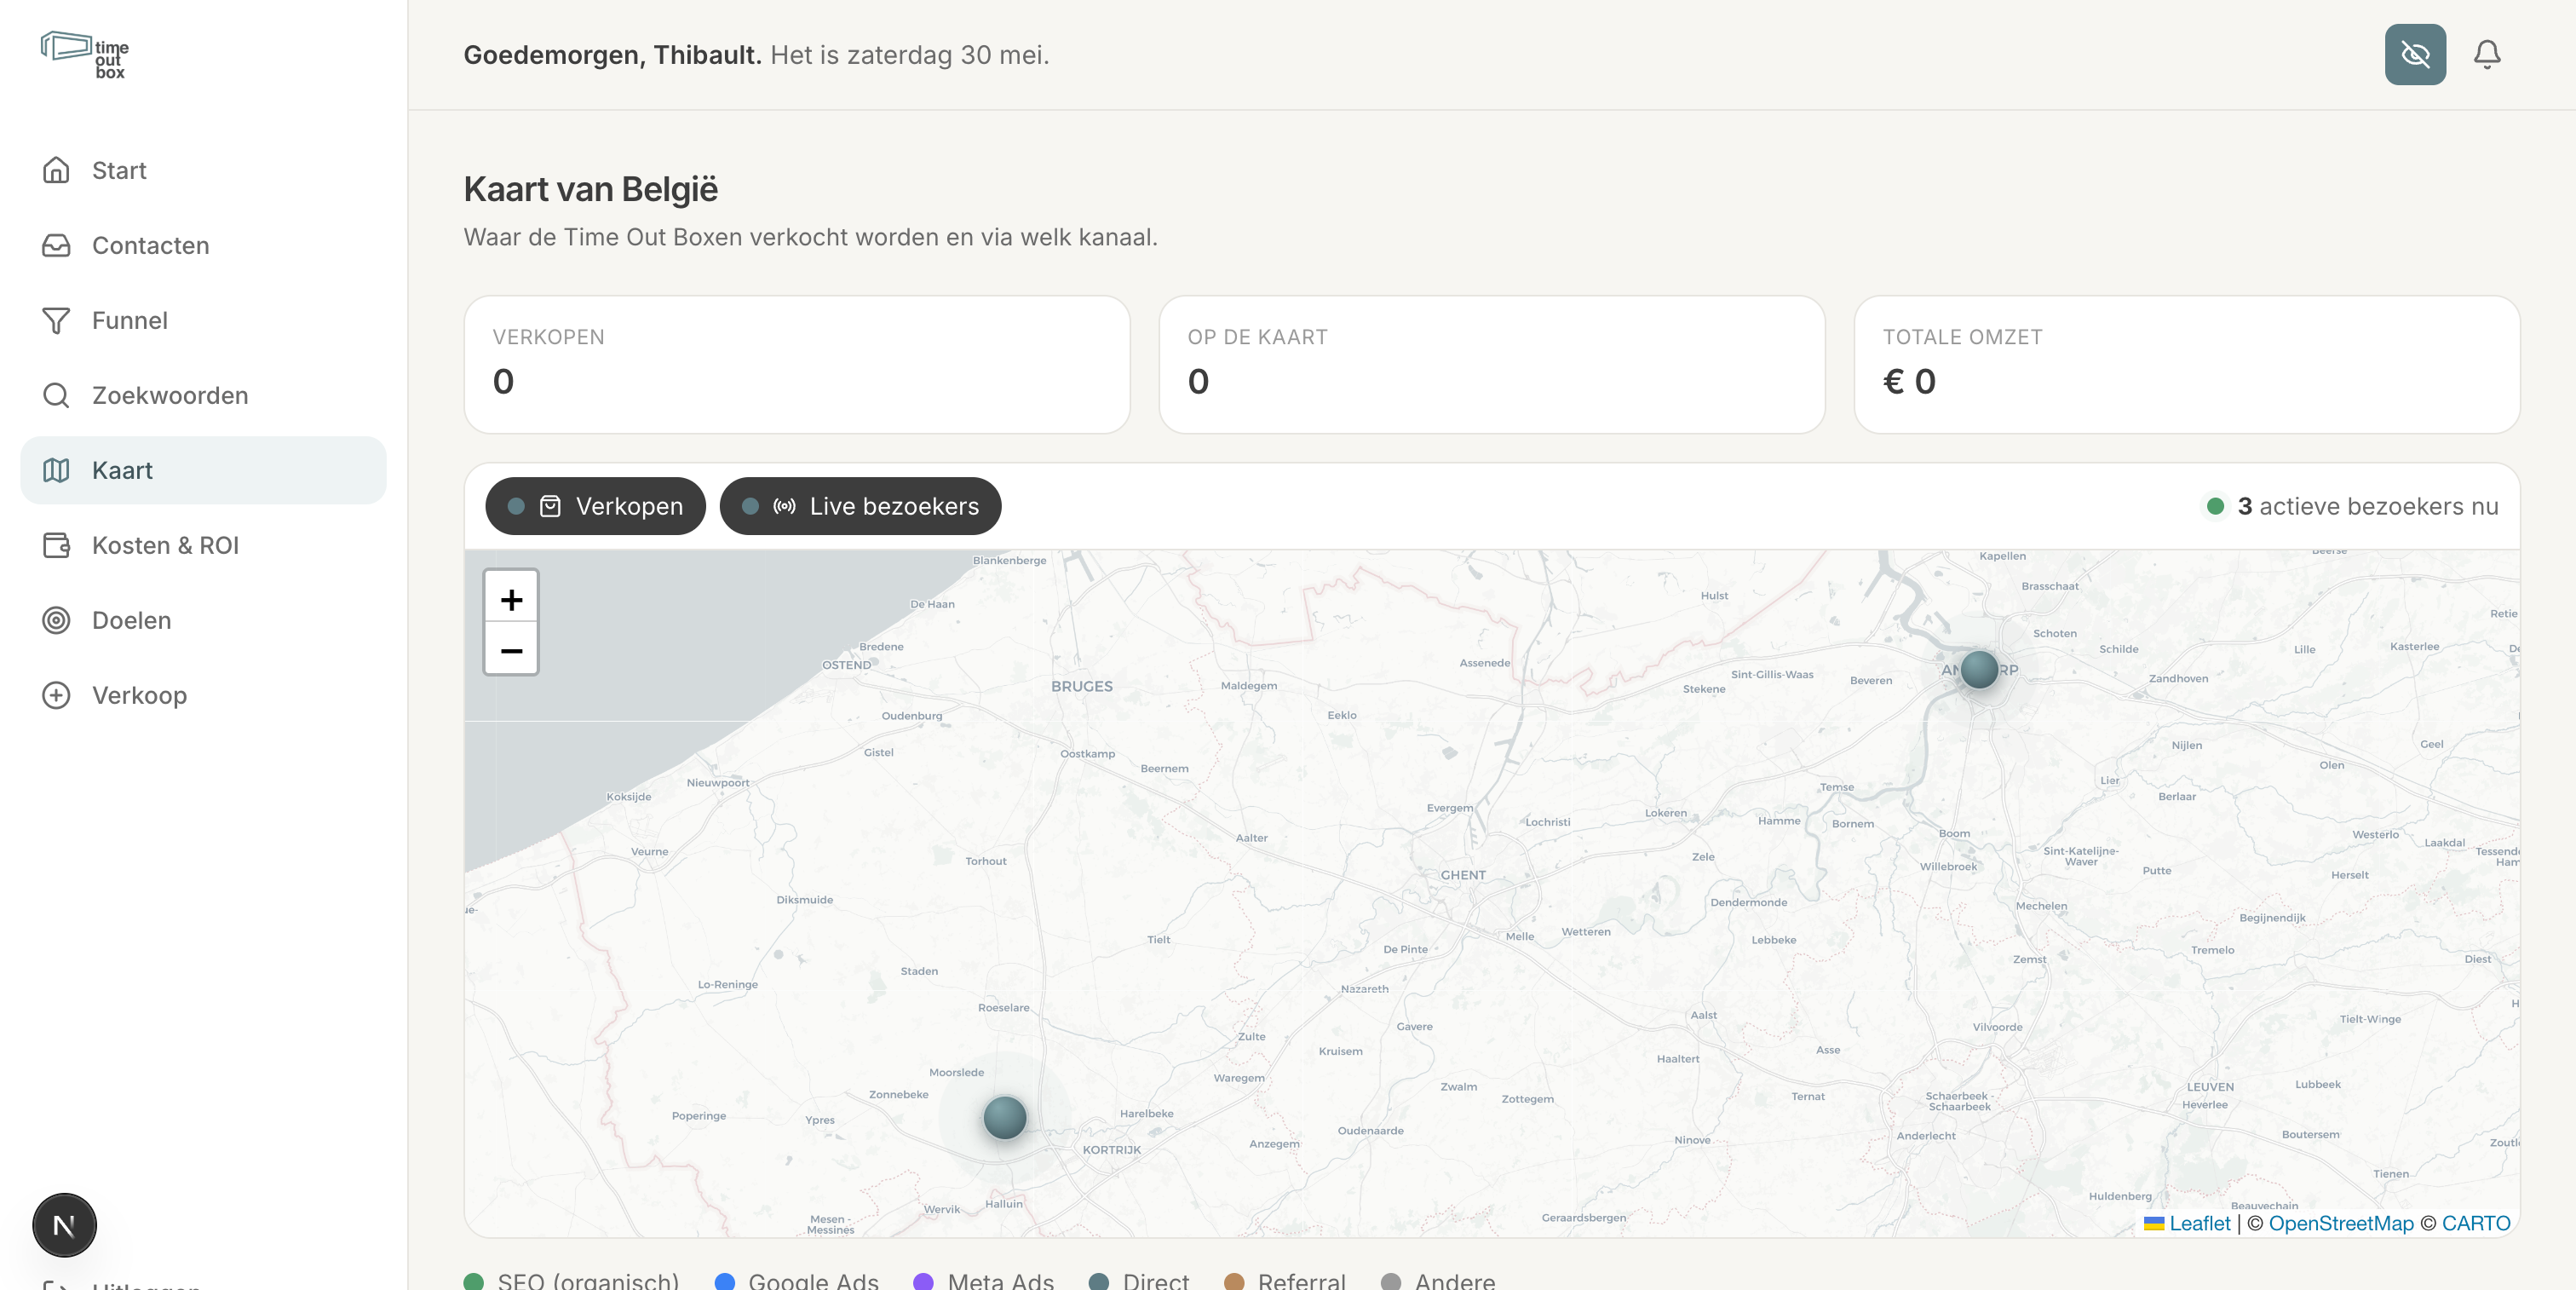Zoom in on the map
This screenshot has height=1290, width=2576.
click(511, 599)
